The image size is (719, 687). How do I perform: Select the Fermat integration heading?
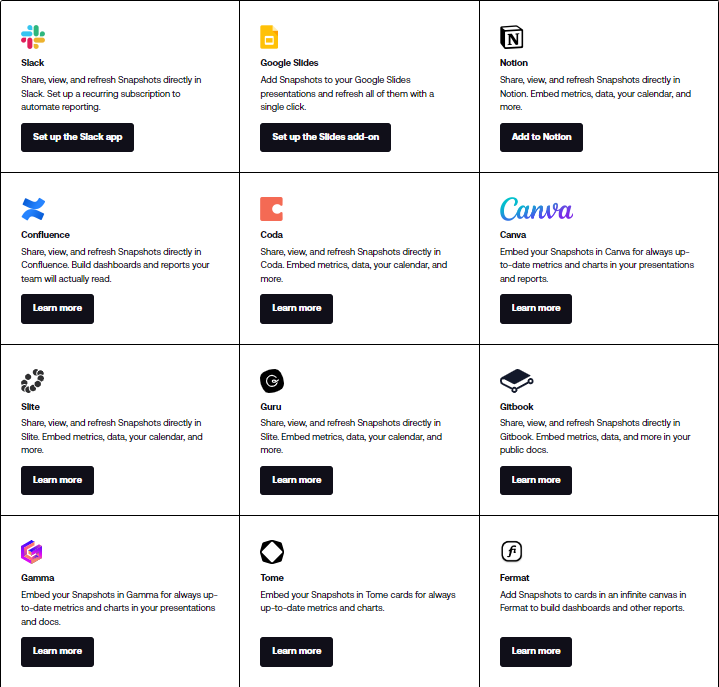pos(515,578)
